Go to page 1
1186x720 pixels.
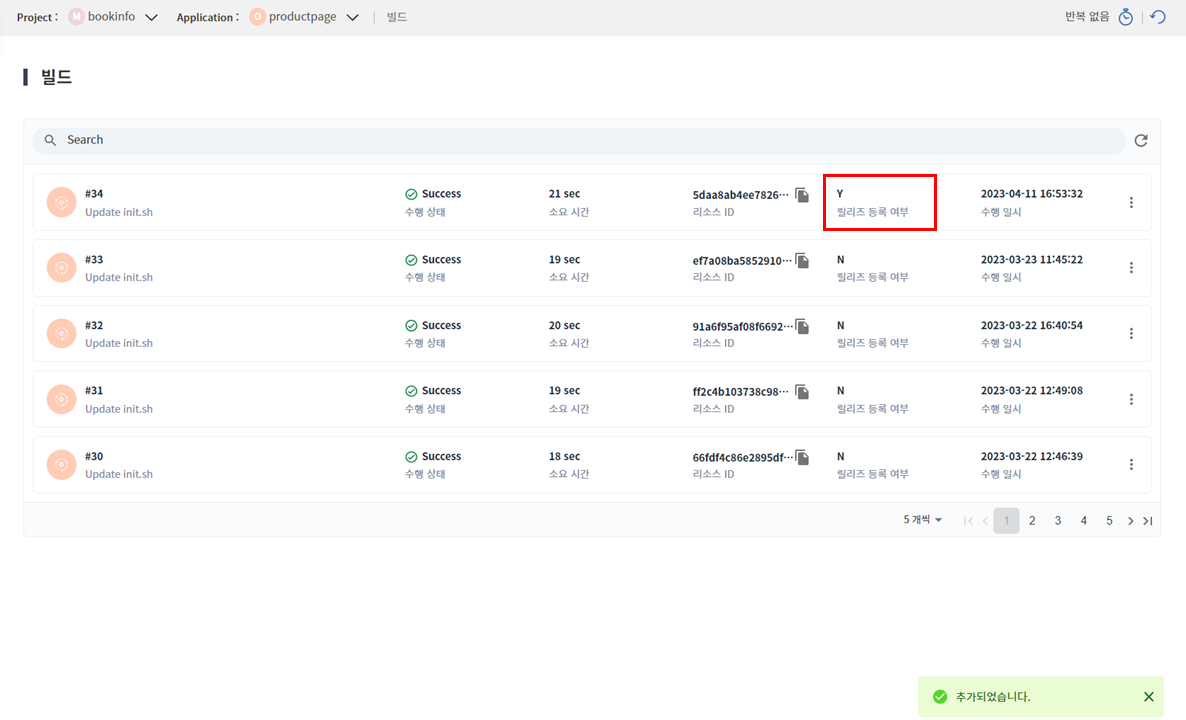click(x=1006, y=520)
